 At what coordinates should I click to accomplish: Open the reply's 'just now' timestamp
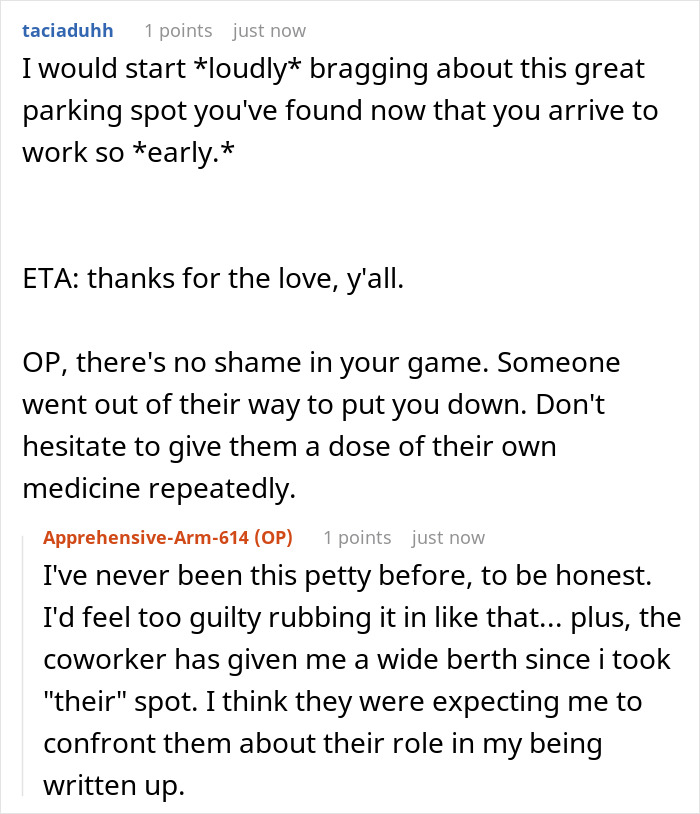click(449, 538)
